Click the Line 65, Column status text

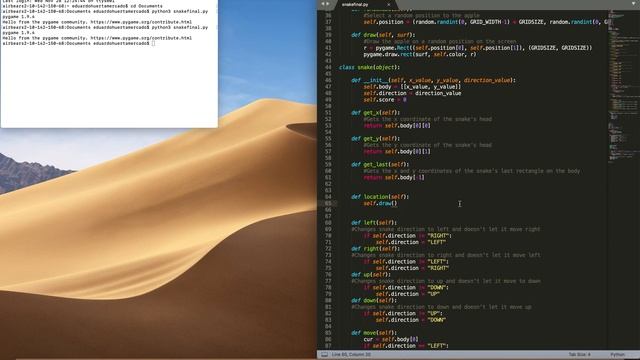(x=351, y=354)
